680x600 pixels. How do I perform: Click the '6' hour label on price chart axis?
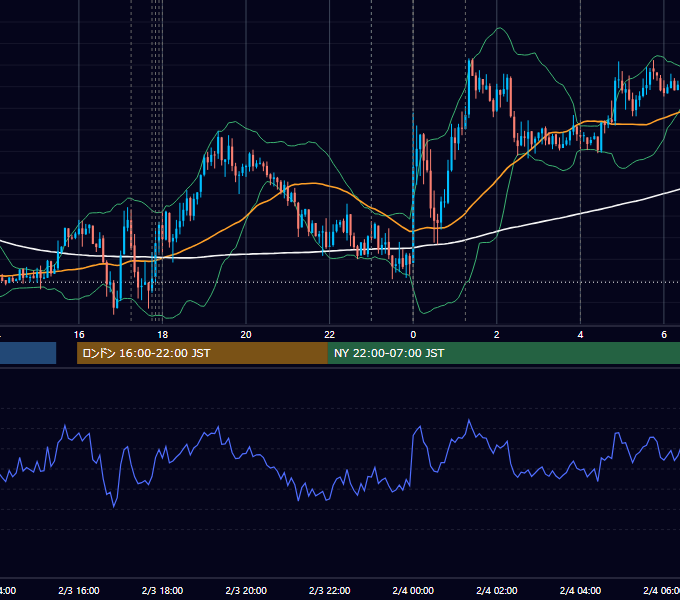point(664,335)
